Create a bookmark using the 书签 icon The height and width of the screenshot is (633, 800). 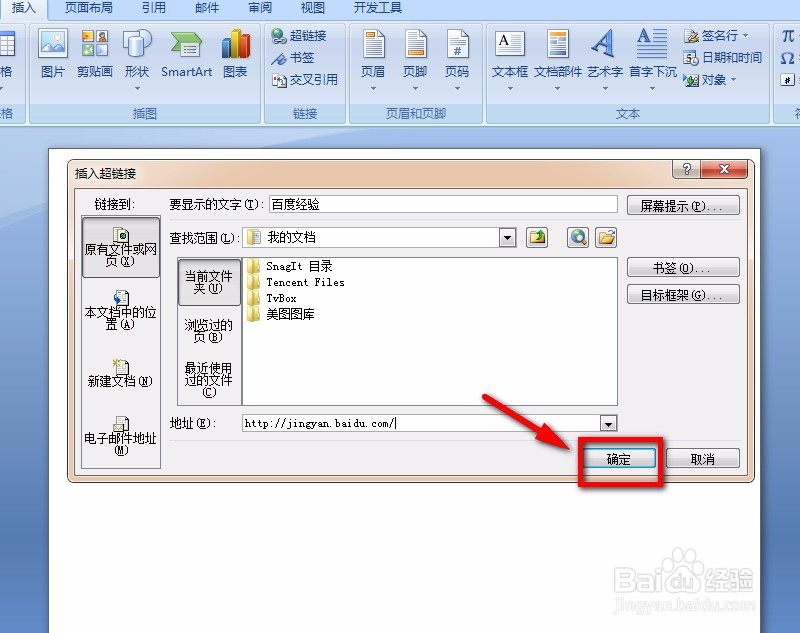click(x=294, y=58)
